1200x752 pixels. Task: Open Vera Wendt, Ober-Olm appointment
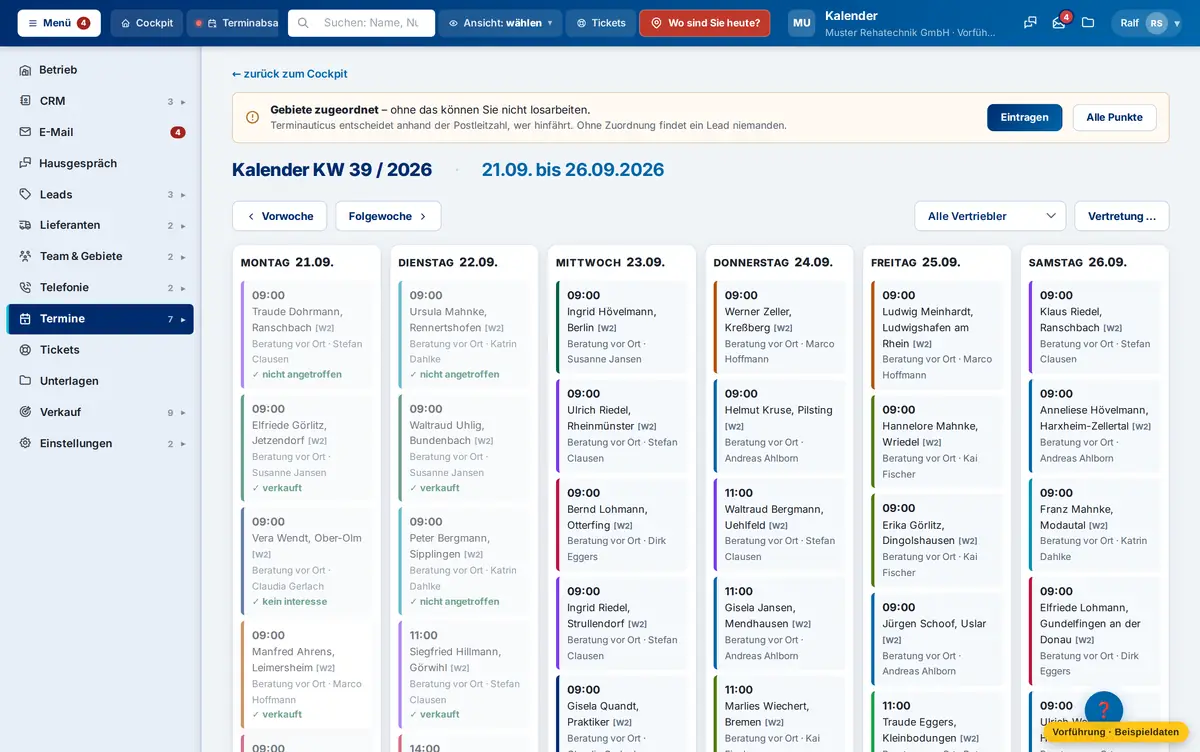pyautogui.click(x=306, y=561)
